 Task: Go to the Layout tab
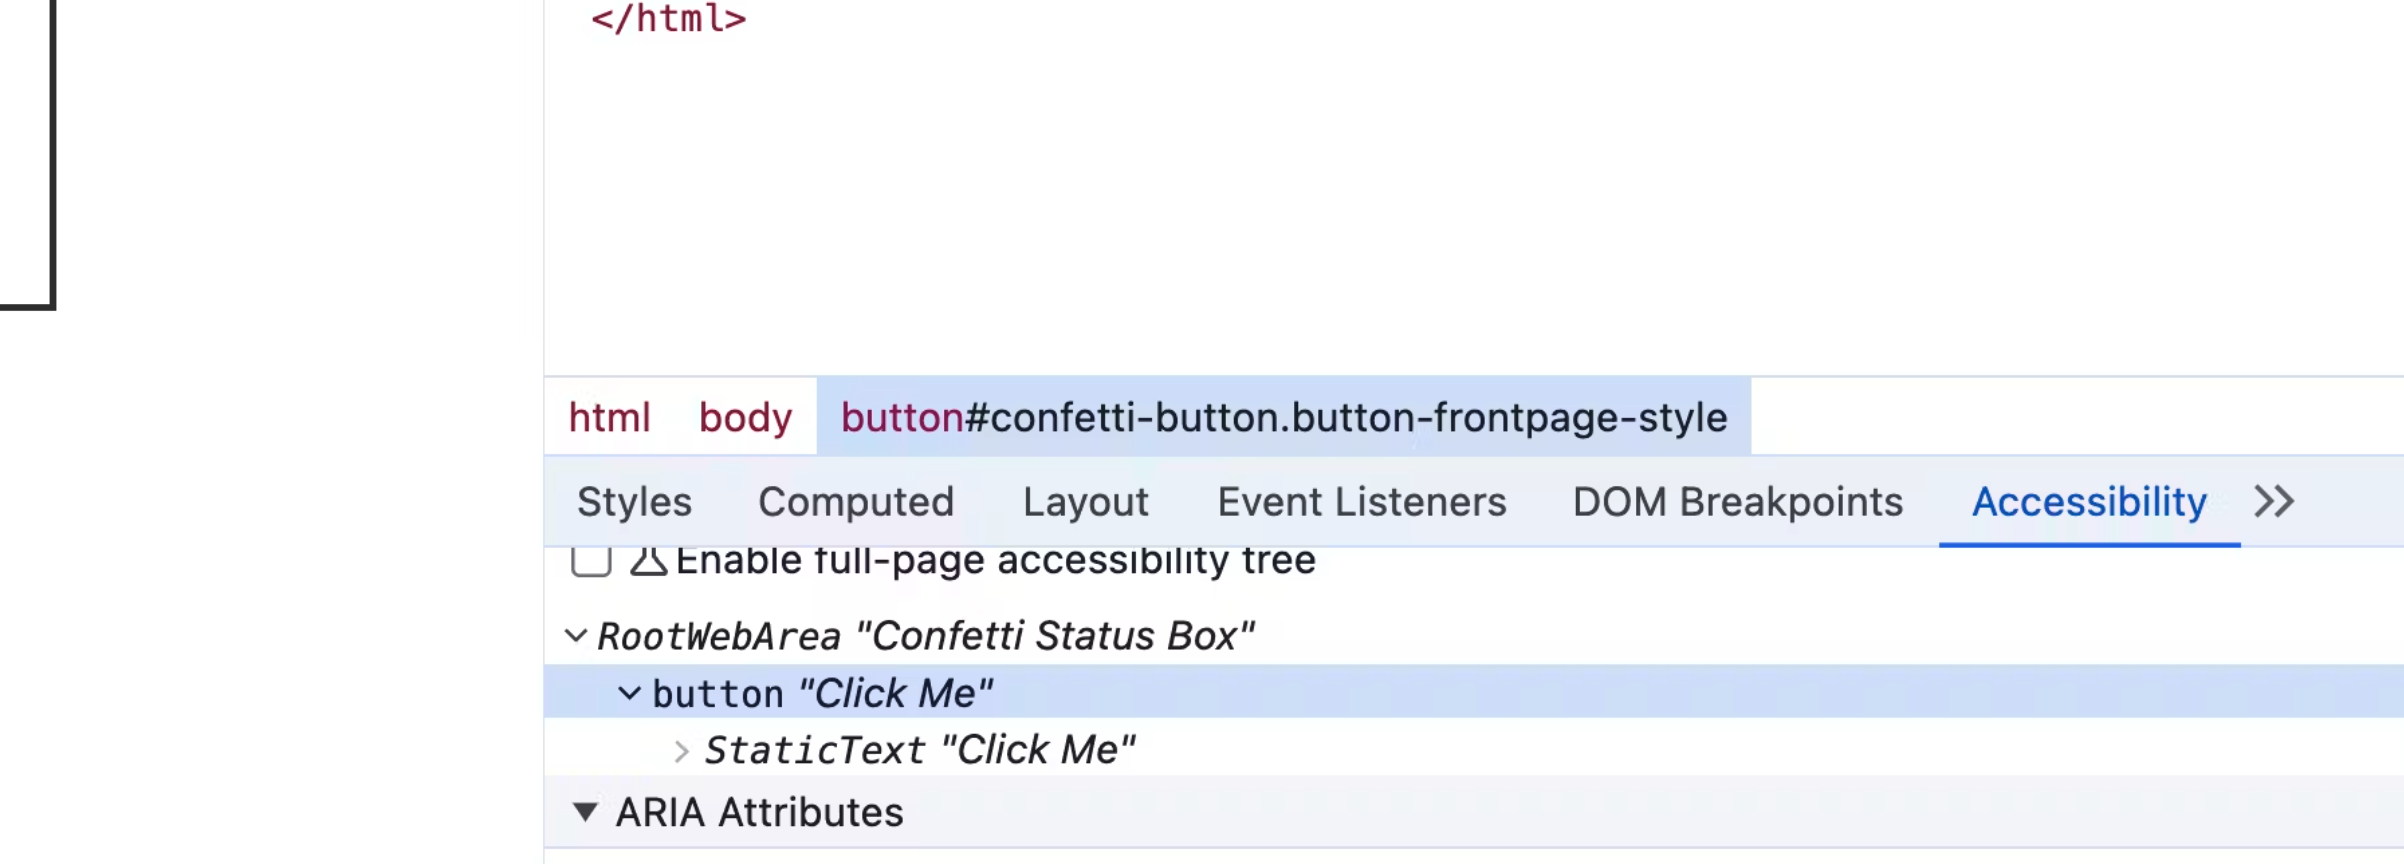click(1085, 501)
